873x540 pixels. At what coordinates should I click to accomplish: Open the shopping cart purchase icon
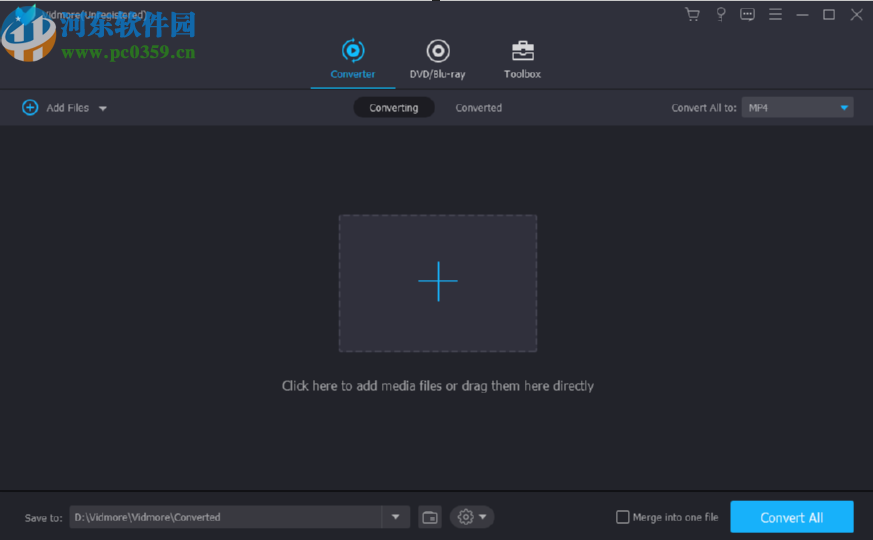(692, 14)
